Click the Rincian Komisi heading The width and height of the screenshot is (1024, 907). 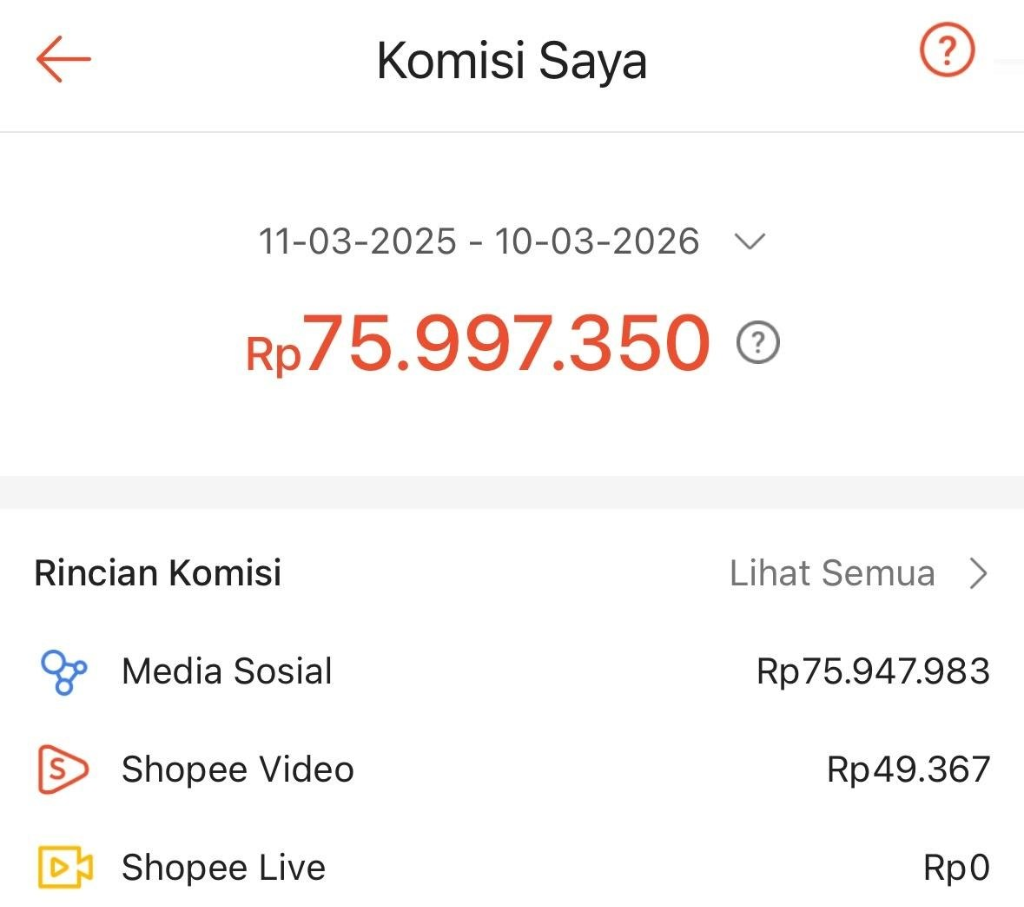pos(158,573)
